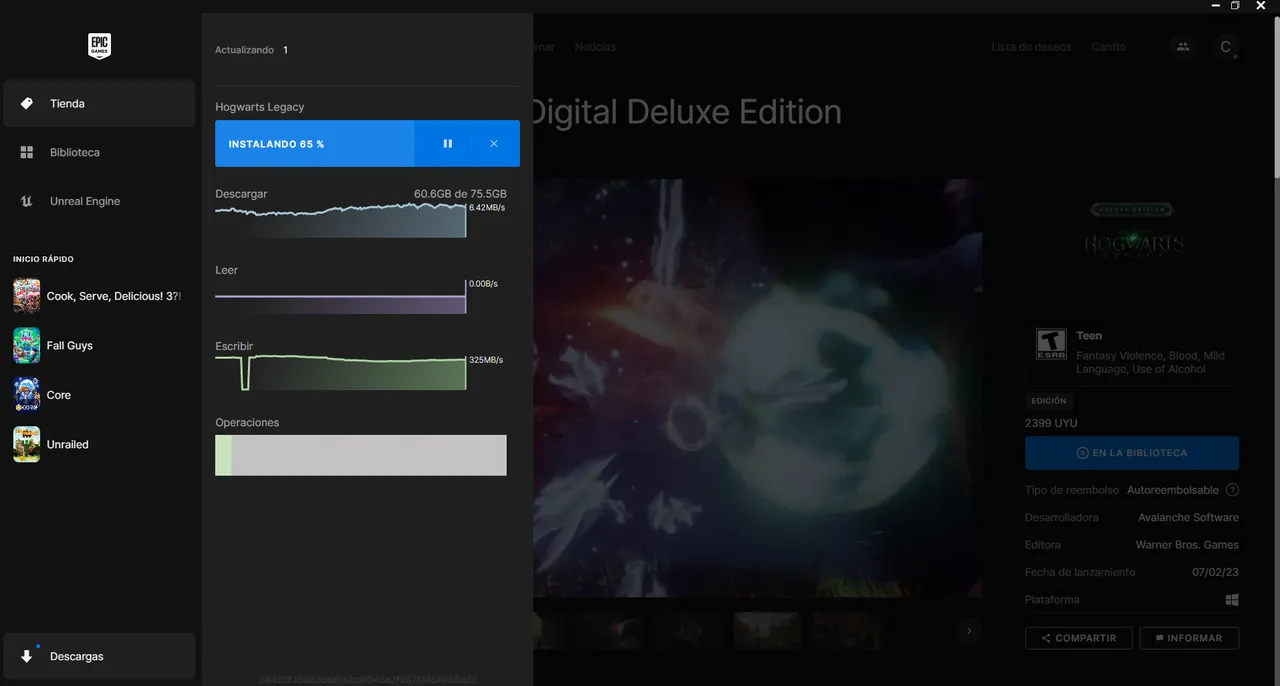Viewport: 1280px width, 686px height.
Task: Click the Hogwarts Legacy Deluxe Edition logo
Action: tap(1132, 233)
